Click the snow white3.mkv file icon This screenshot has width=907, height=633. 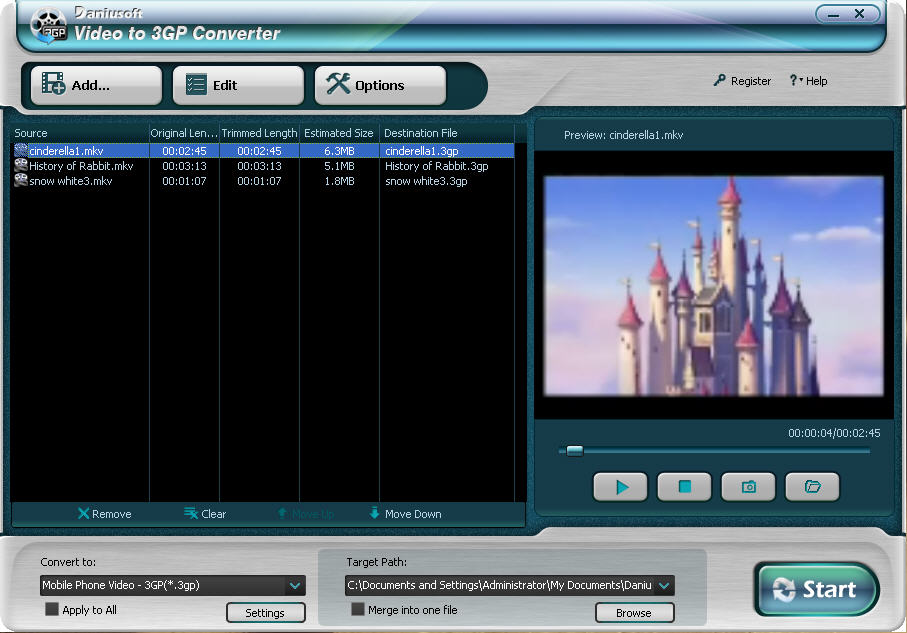click(x=21, y=181)
